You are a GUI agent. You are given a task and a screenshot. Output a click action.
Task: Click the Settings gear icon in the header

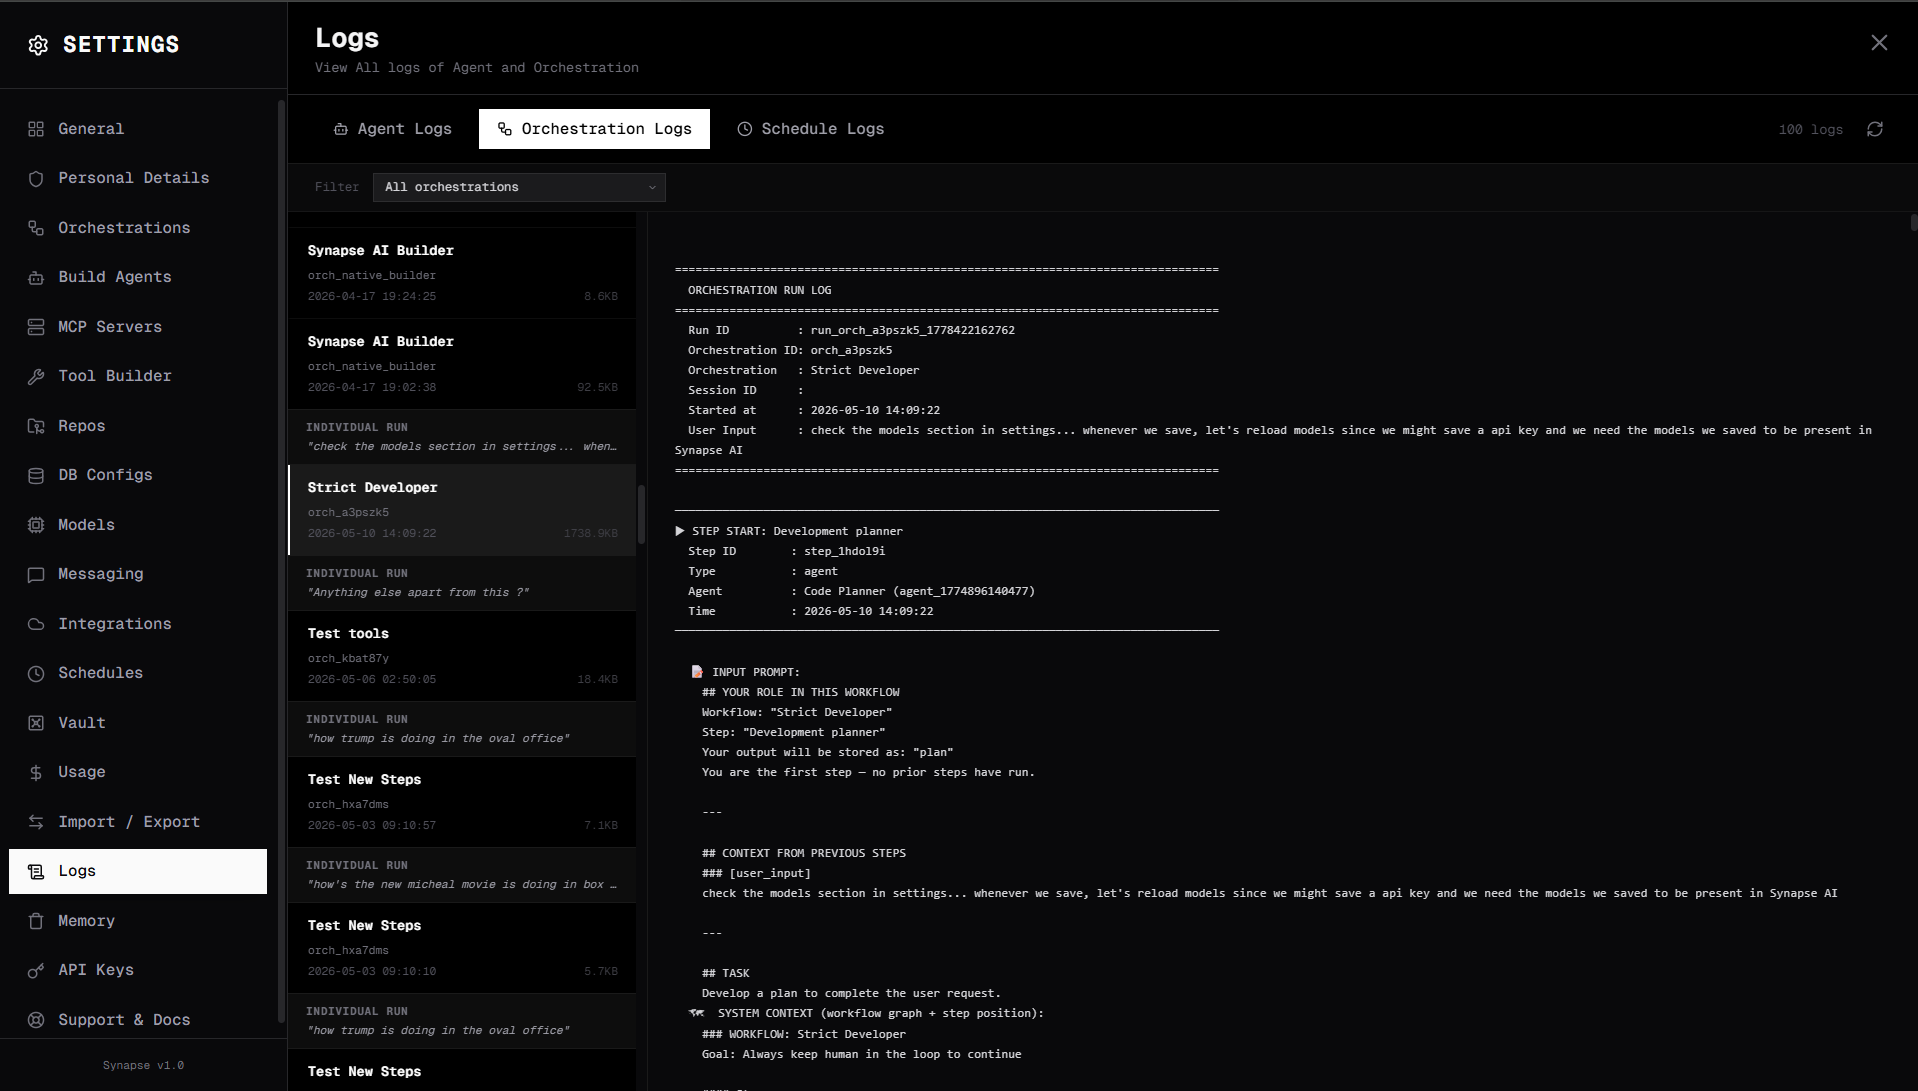[x=38, y=45]
